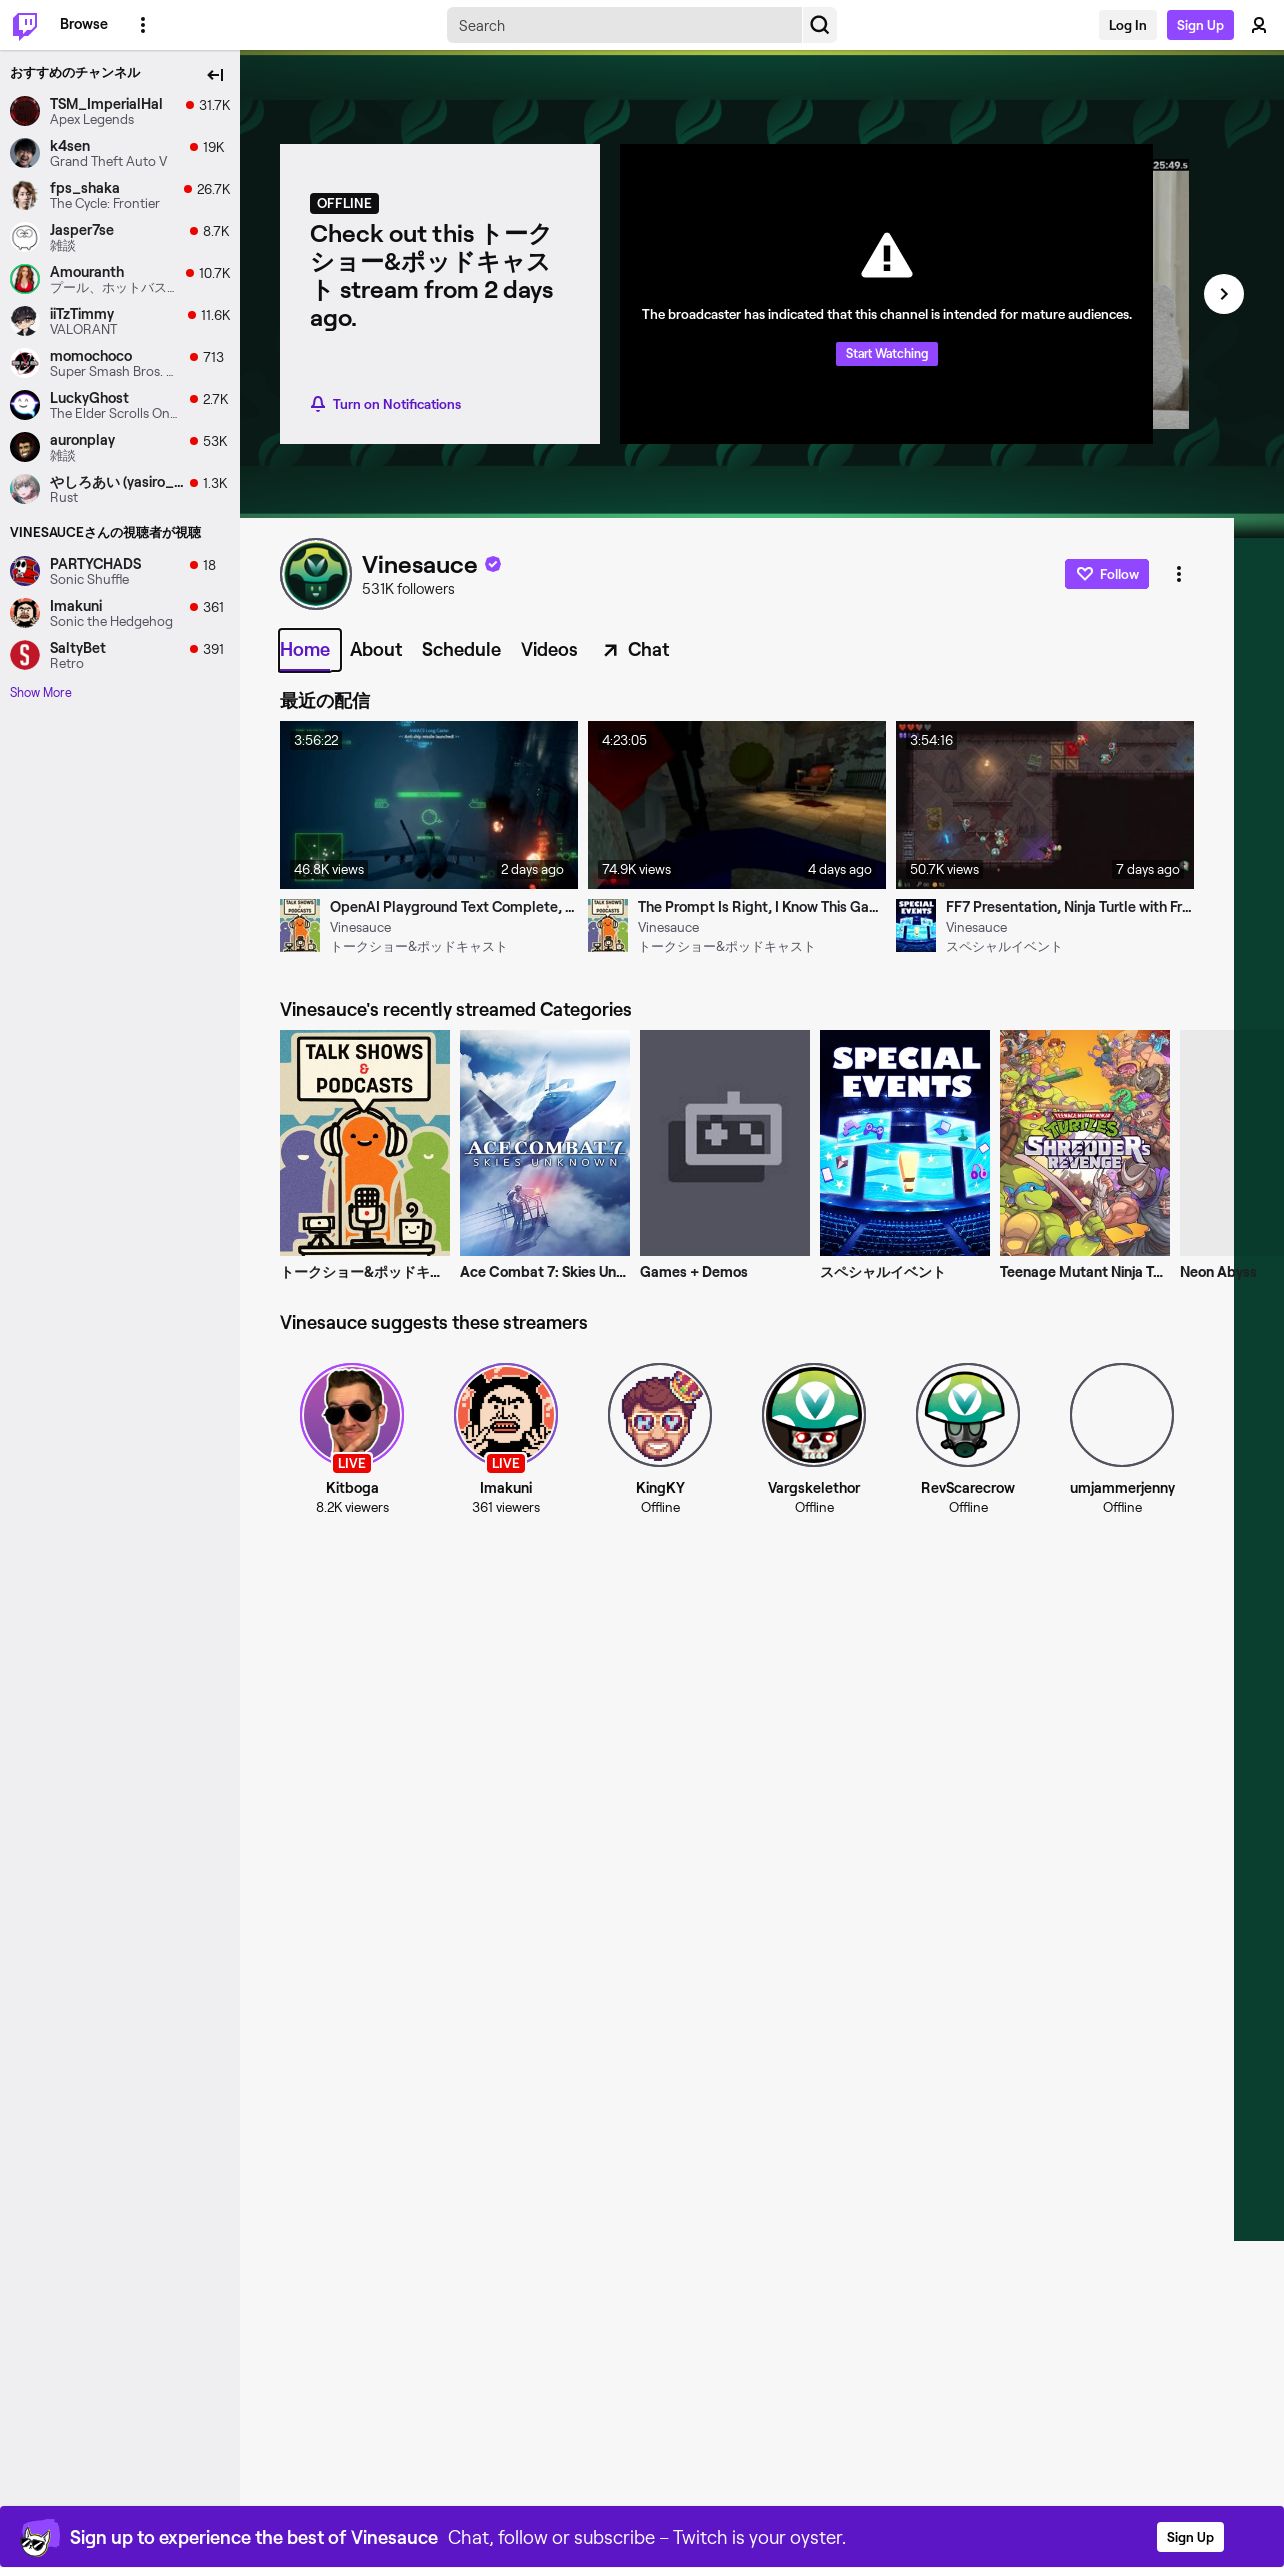
Task: Switch to the About tab
Action: pos(376,650)
